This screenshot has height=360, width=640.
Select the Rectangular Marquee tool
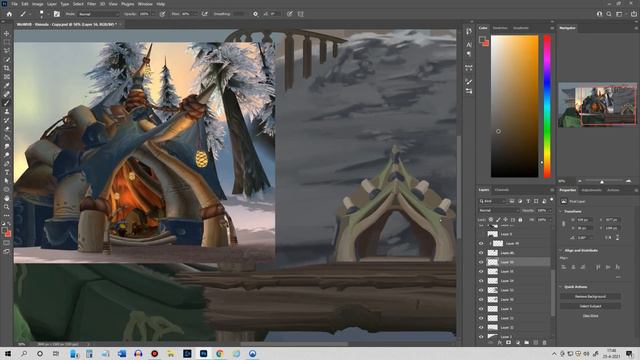coord(7,42)
